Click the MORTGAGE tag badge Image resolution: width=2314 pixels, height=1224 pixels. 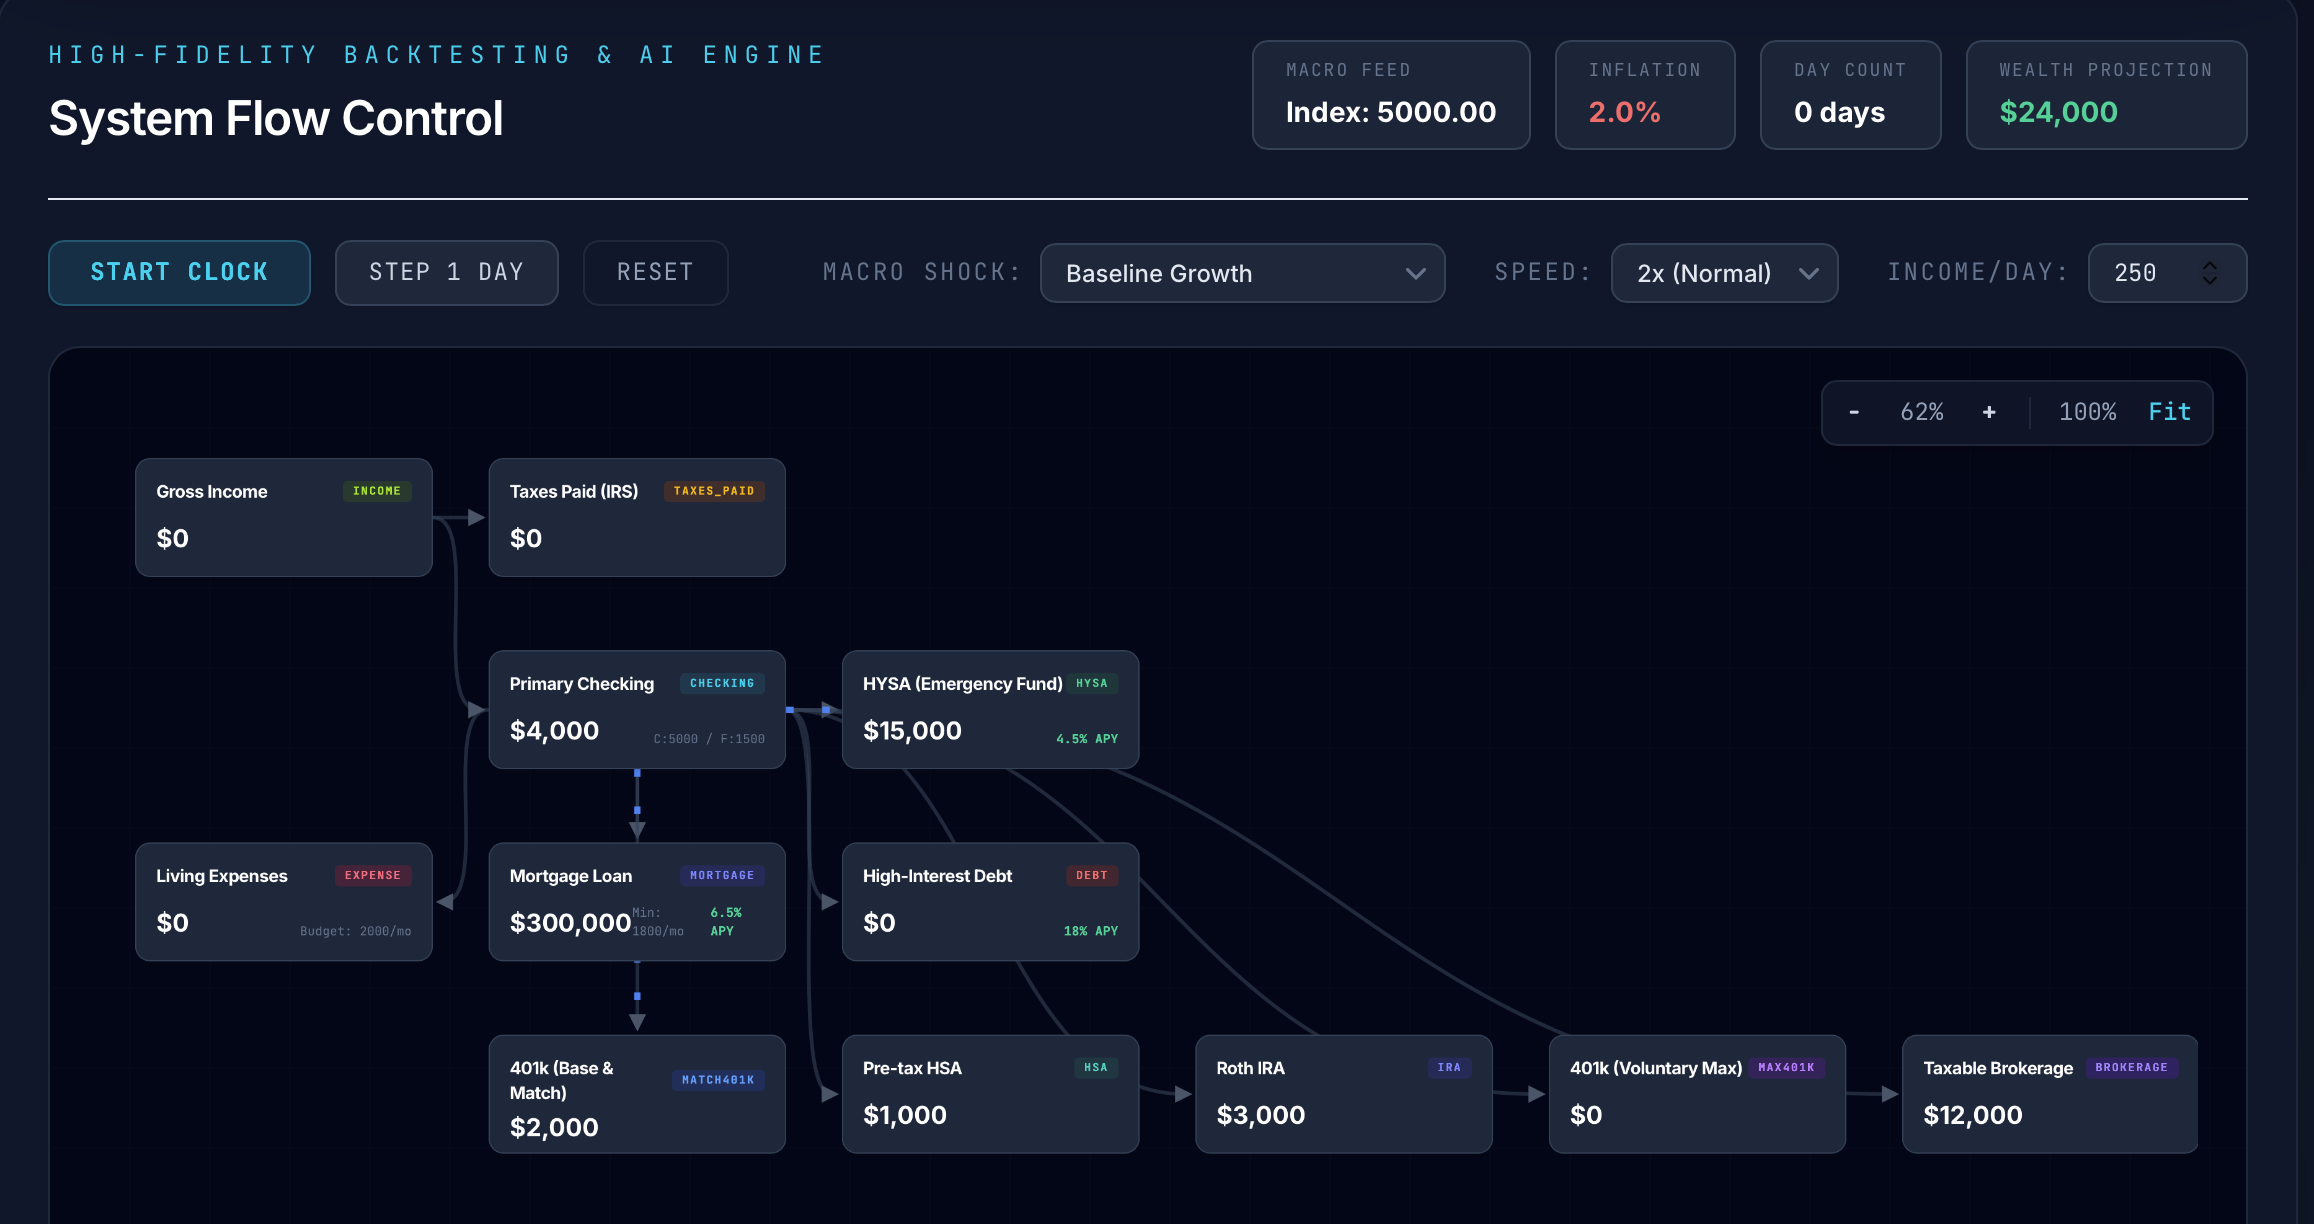click(x=722, y=875)
